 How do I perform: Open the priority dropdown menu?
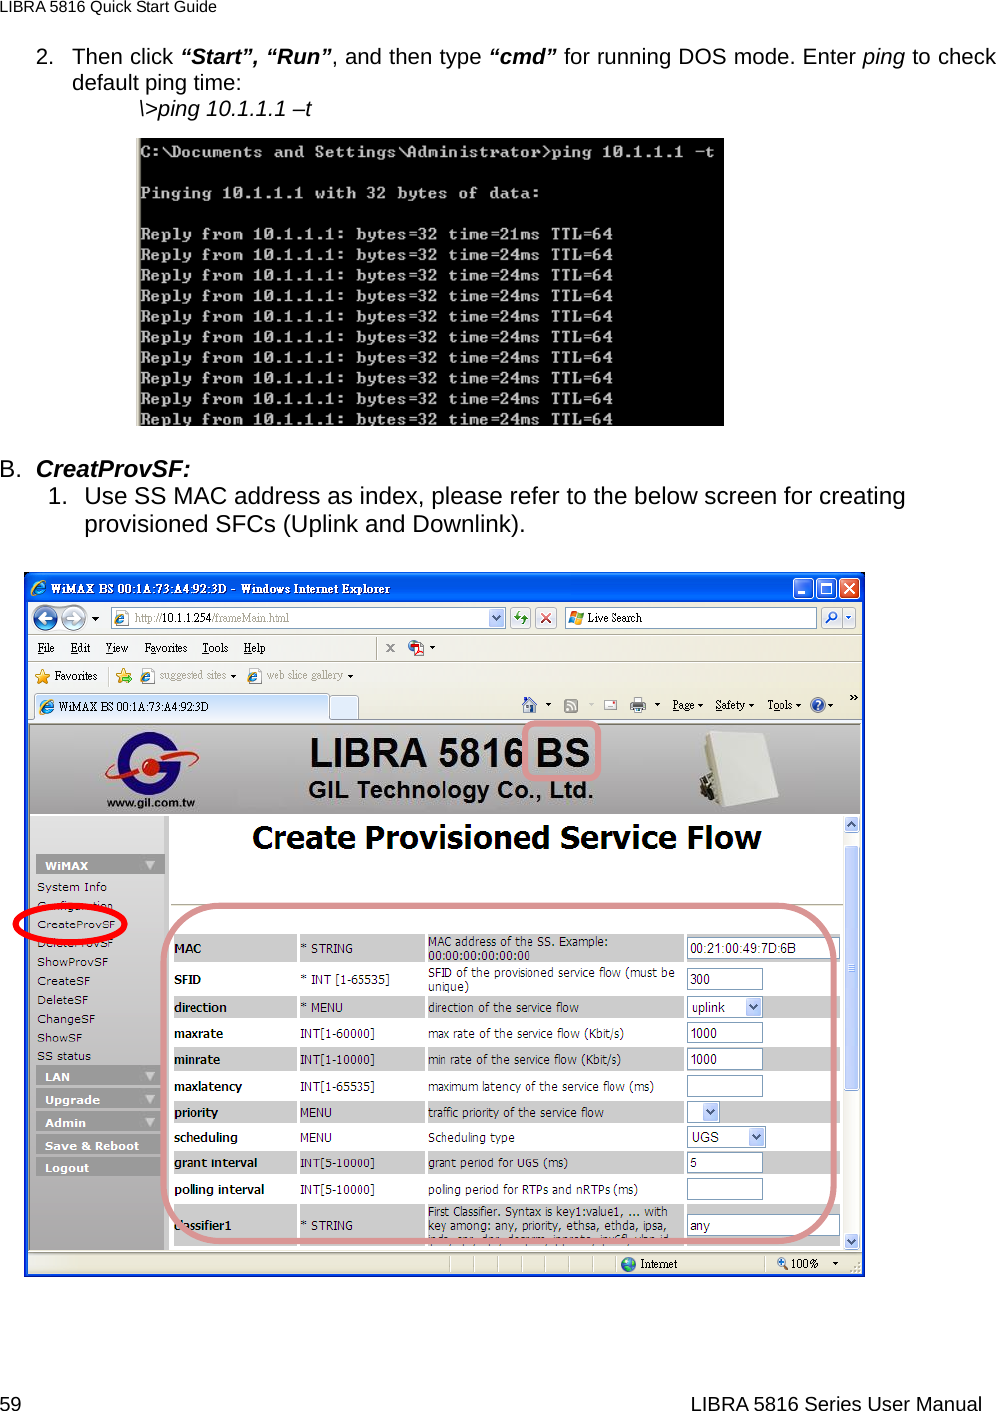703,1112
